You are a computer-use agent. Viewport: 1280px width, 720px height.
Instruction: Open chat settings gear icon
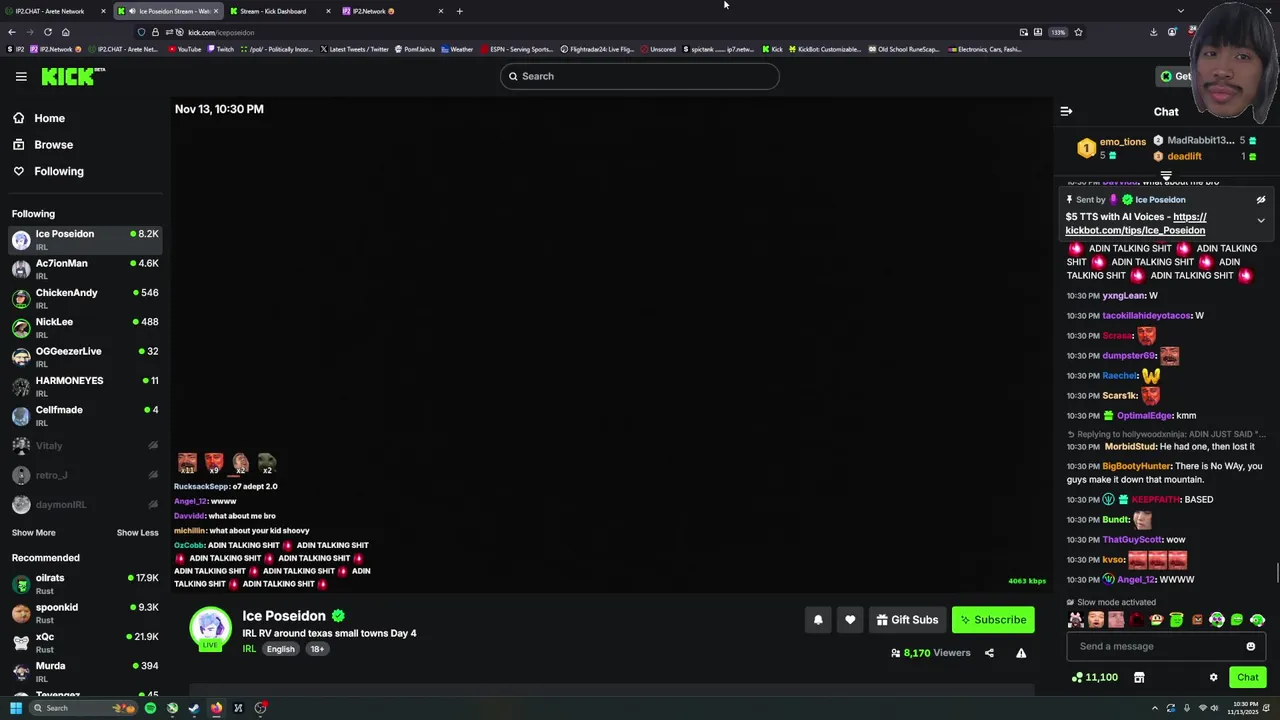[1214, 678]
